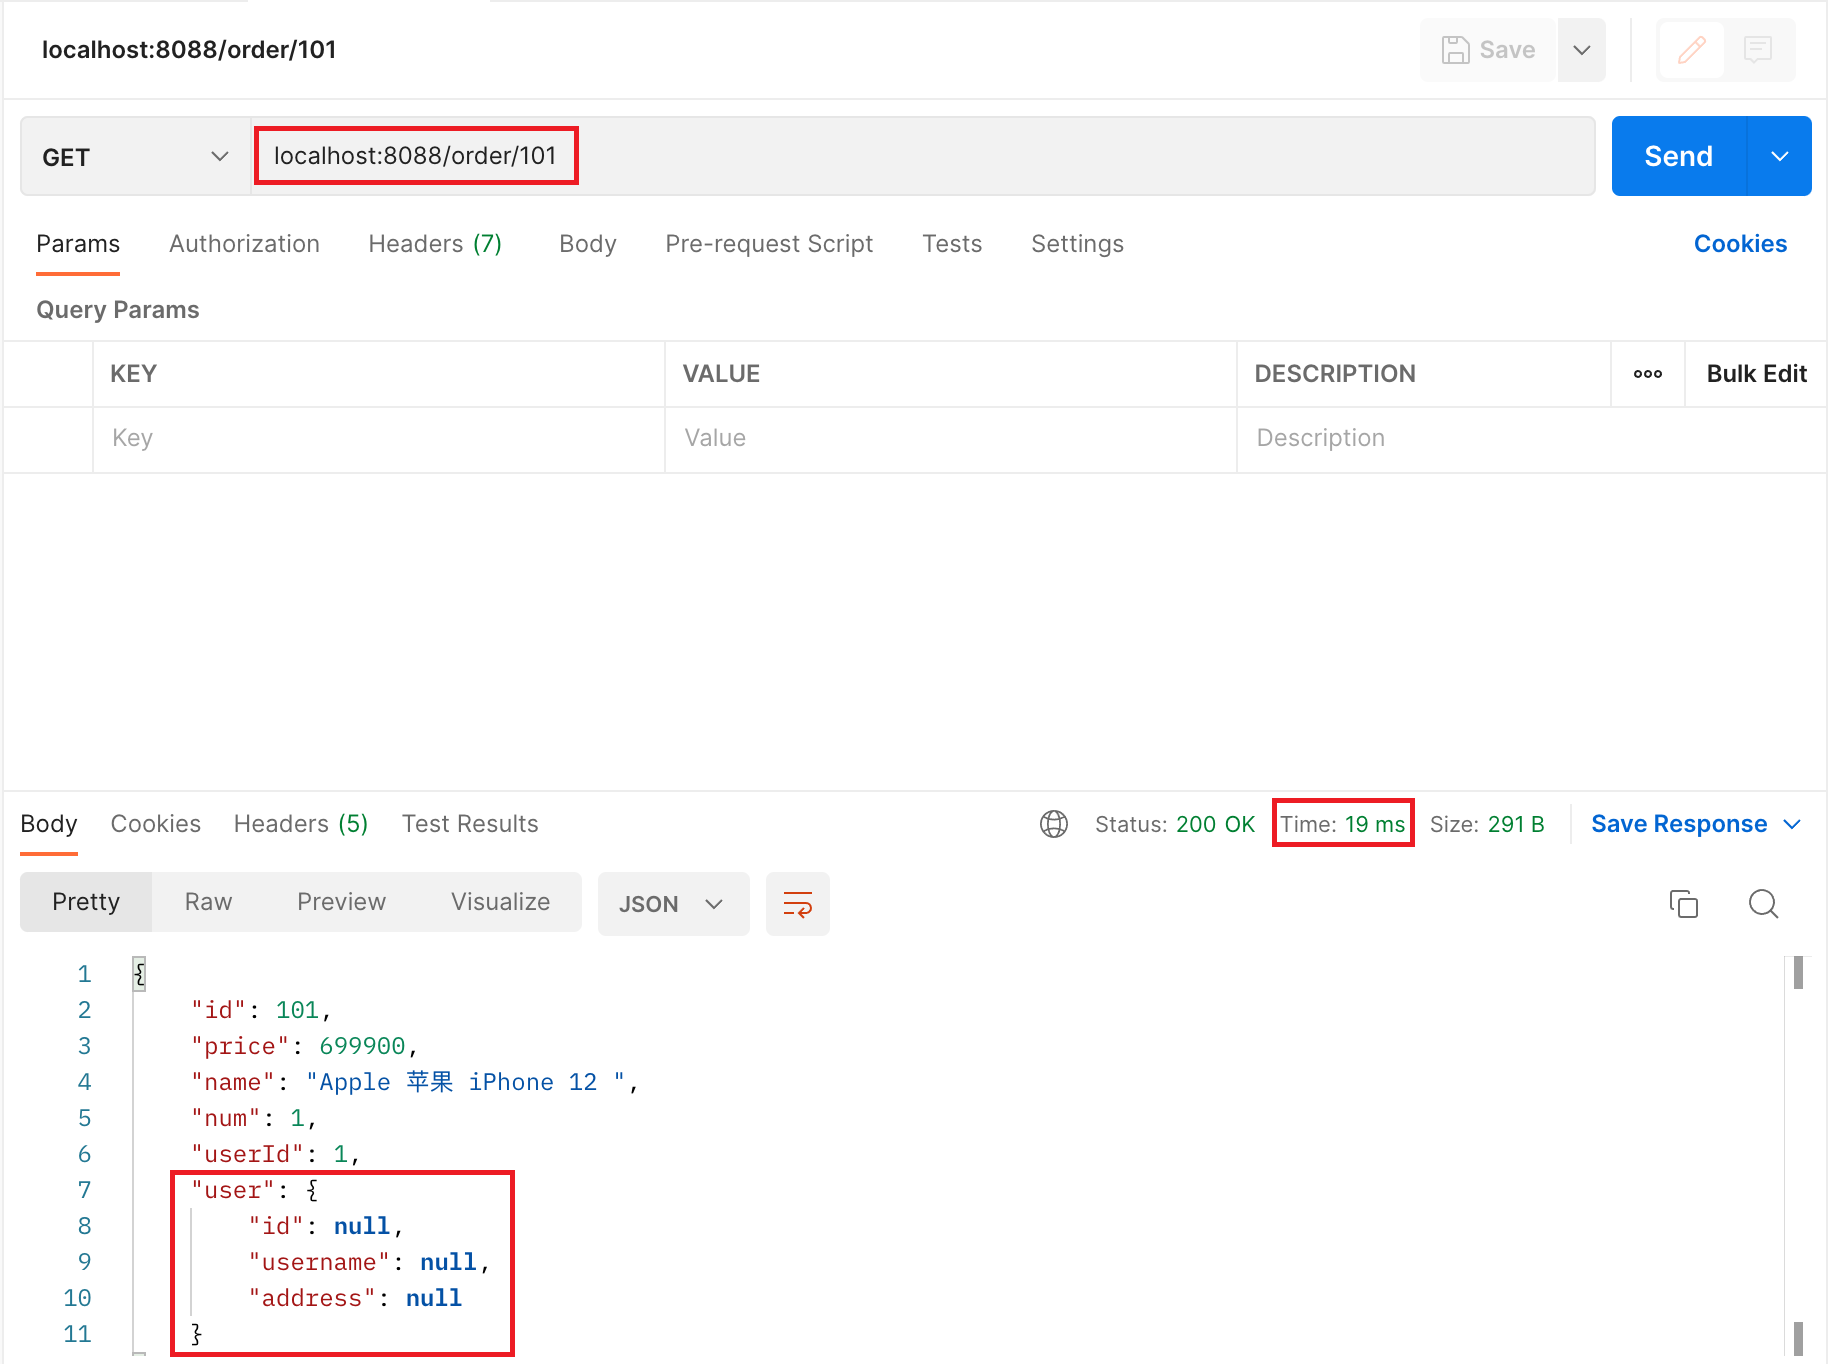Viewport: 1828px width, 1364px height.
Task: Click the network globe icon
Action: [1054, 824]
